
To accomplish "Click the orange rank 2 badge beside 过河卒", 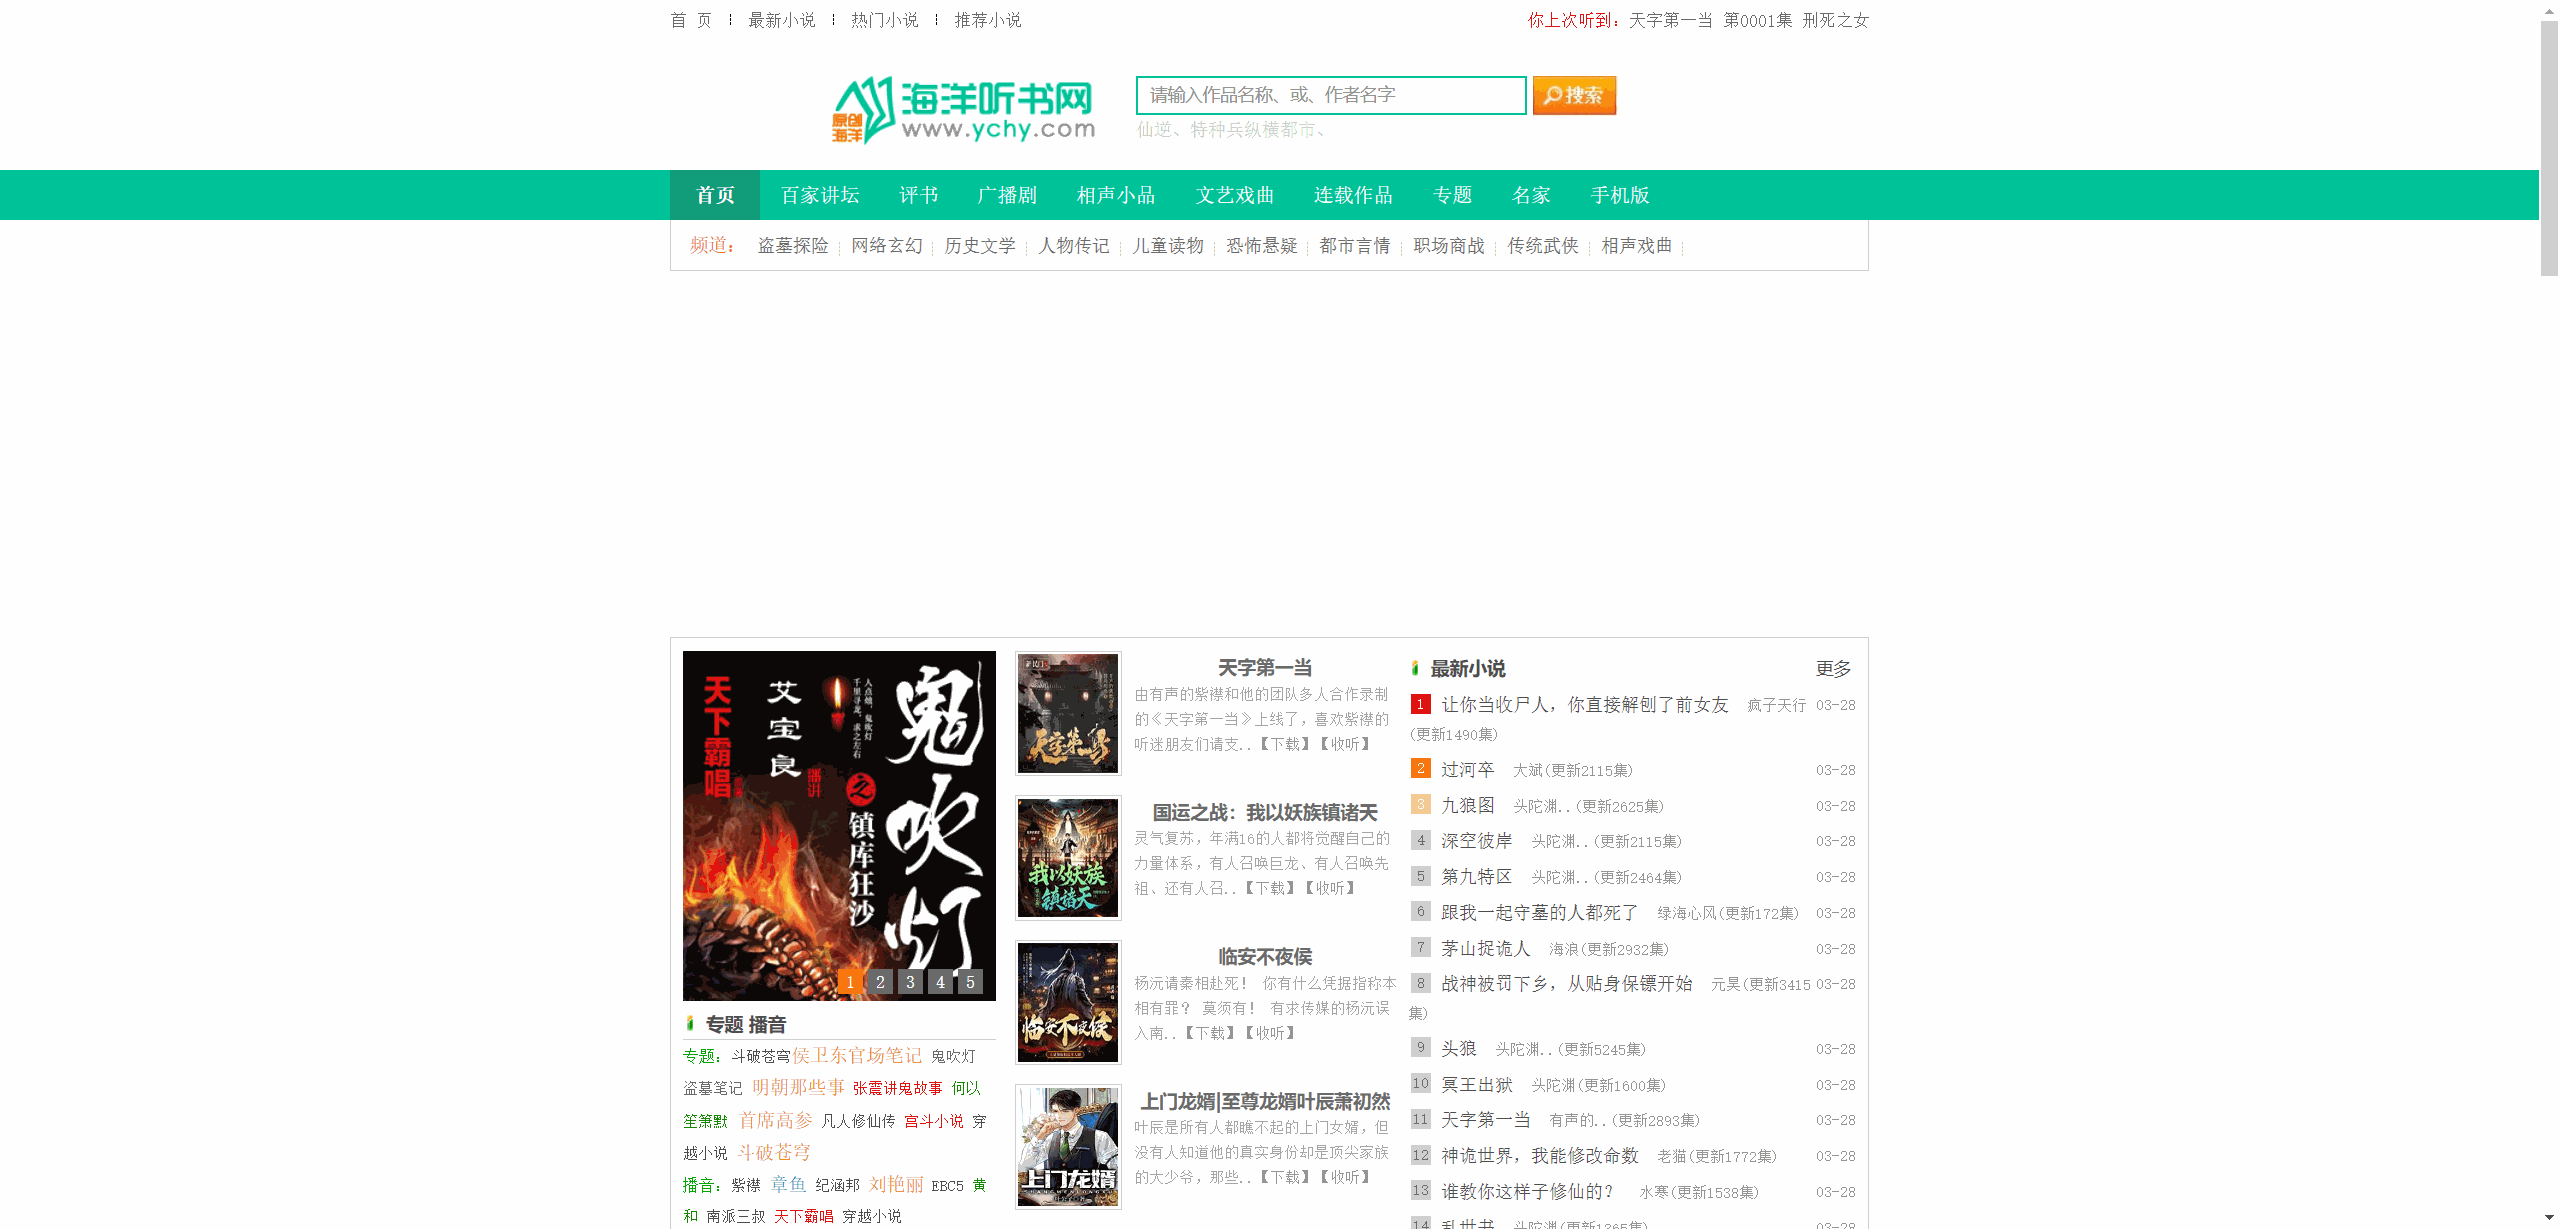I will click(1421, 768).
